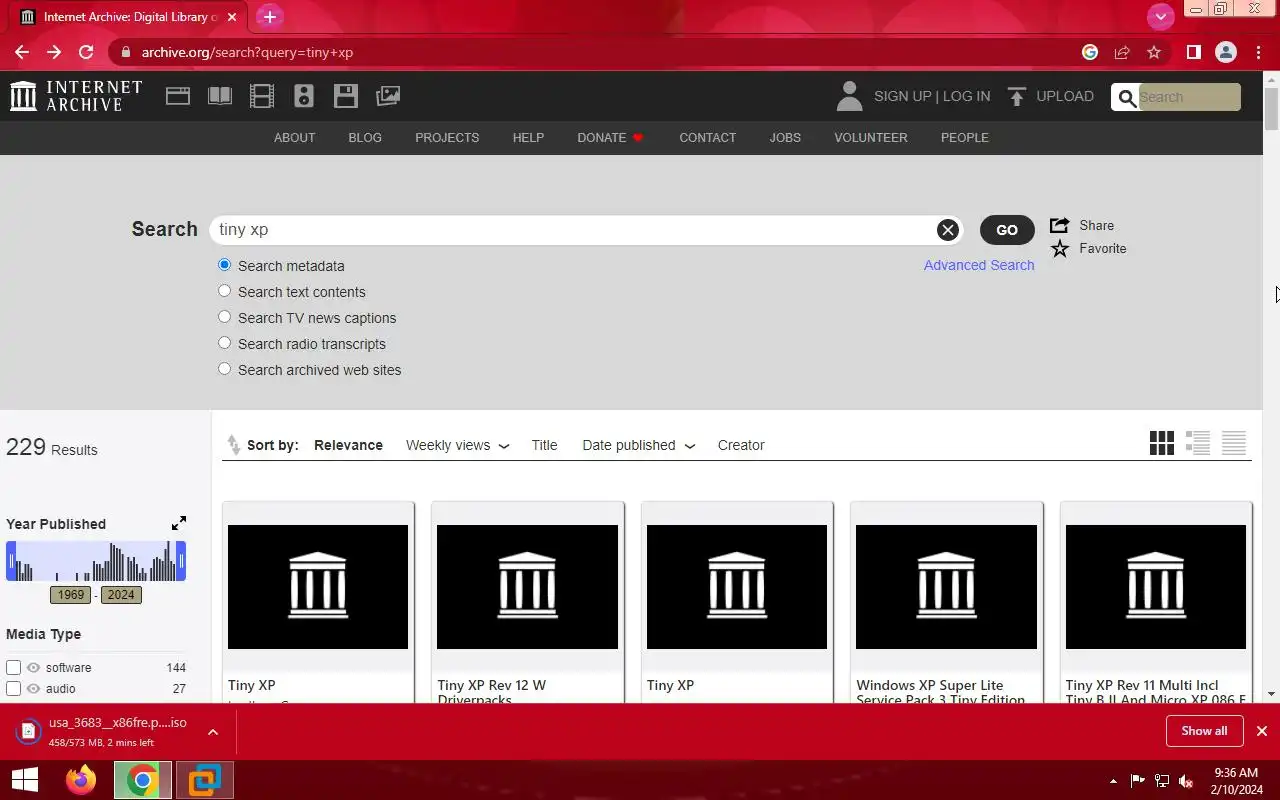Screen dimensions: 1280x800
Task: Select Search metadata radio button
Action: (x=224, y=265)
